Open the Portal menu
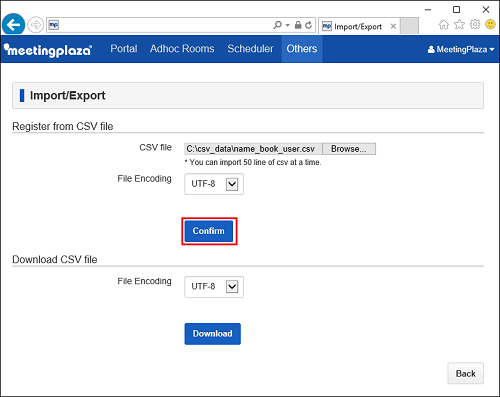 (x=124, y=49)
